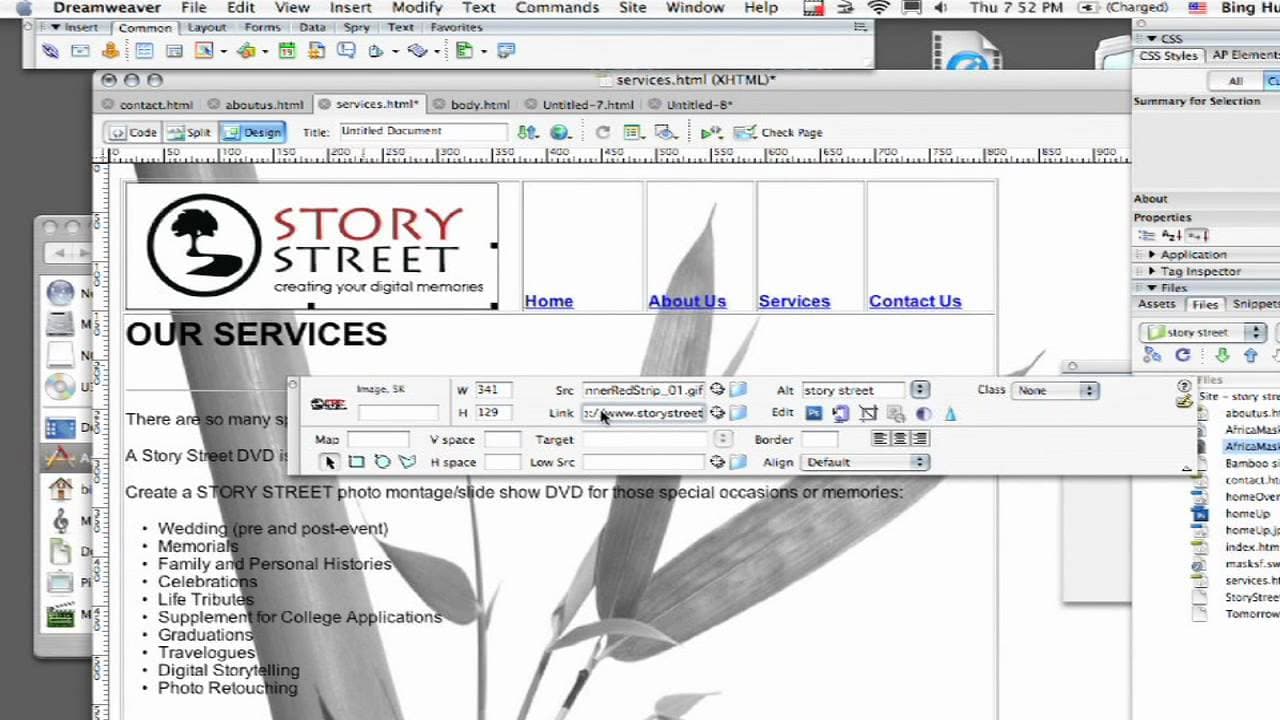Toggle align left for image
1280x720 pixels.
coord(880,439)
